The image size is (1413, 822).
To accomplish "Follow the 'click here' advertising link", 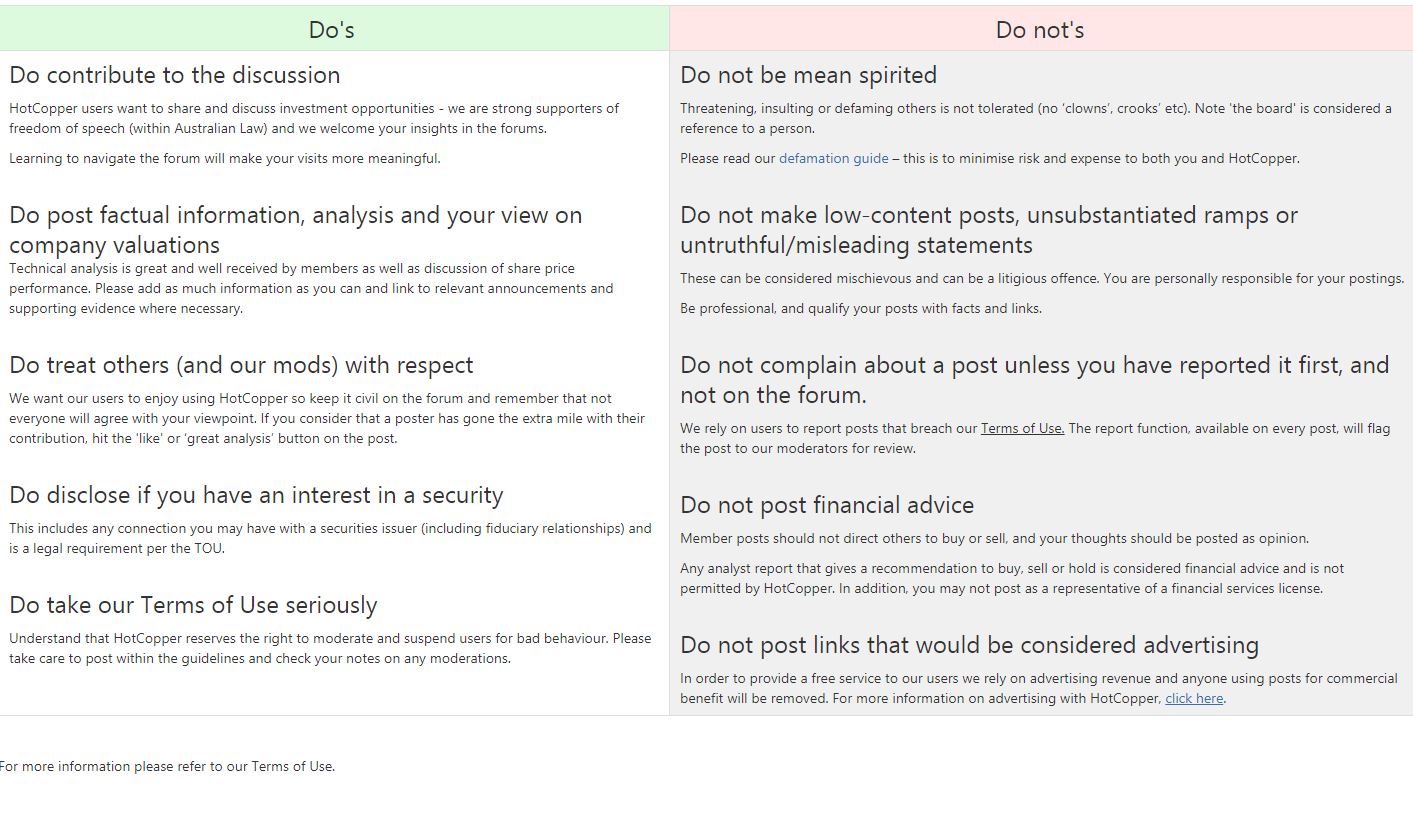I will tap(1194, 698).
